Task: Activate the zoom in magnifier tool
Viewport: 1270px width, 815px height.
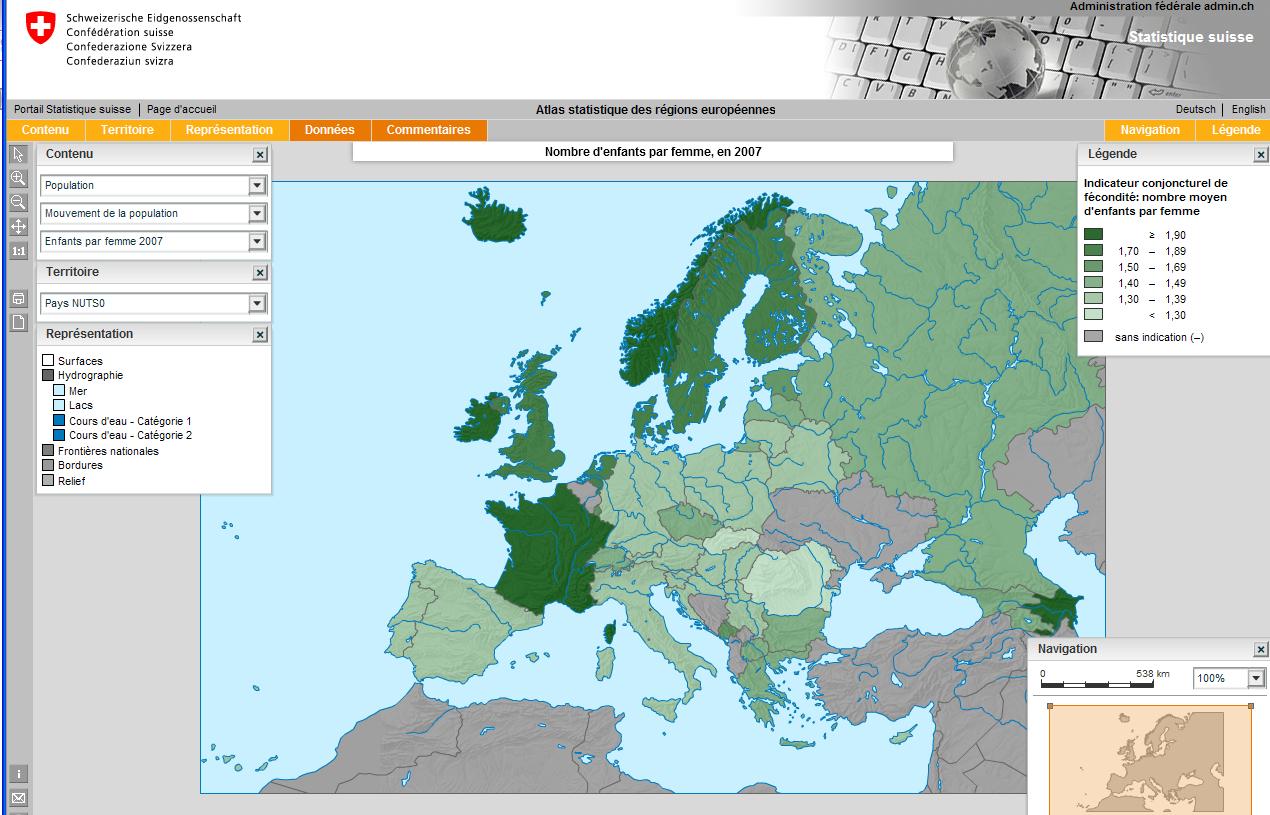Action: point(18,178)
